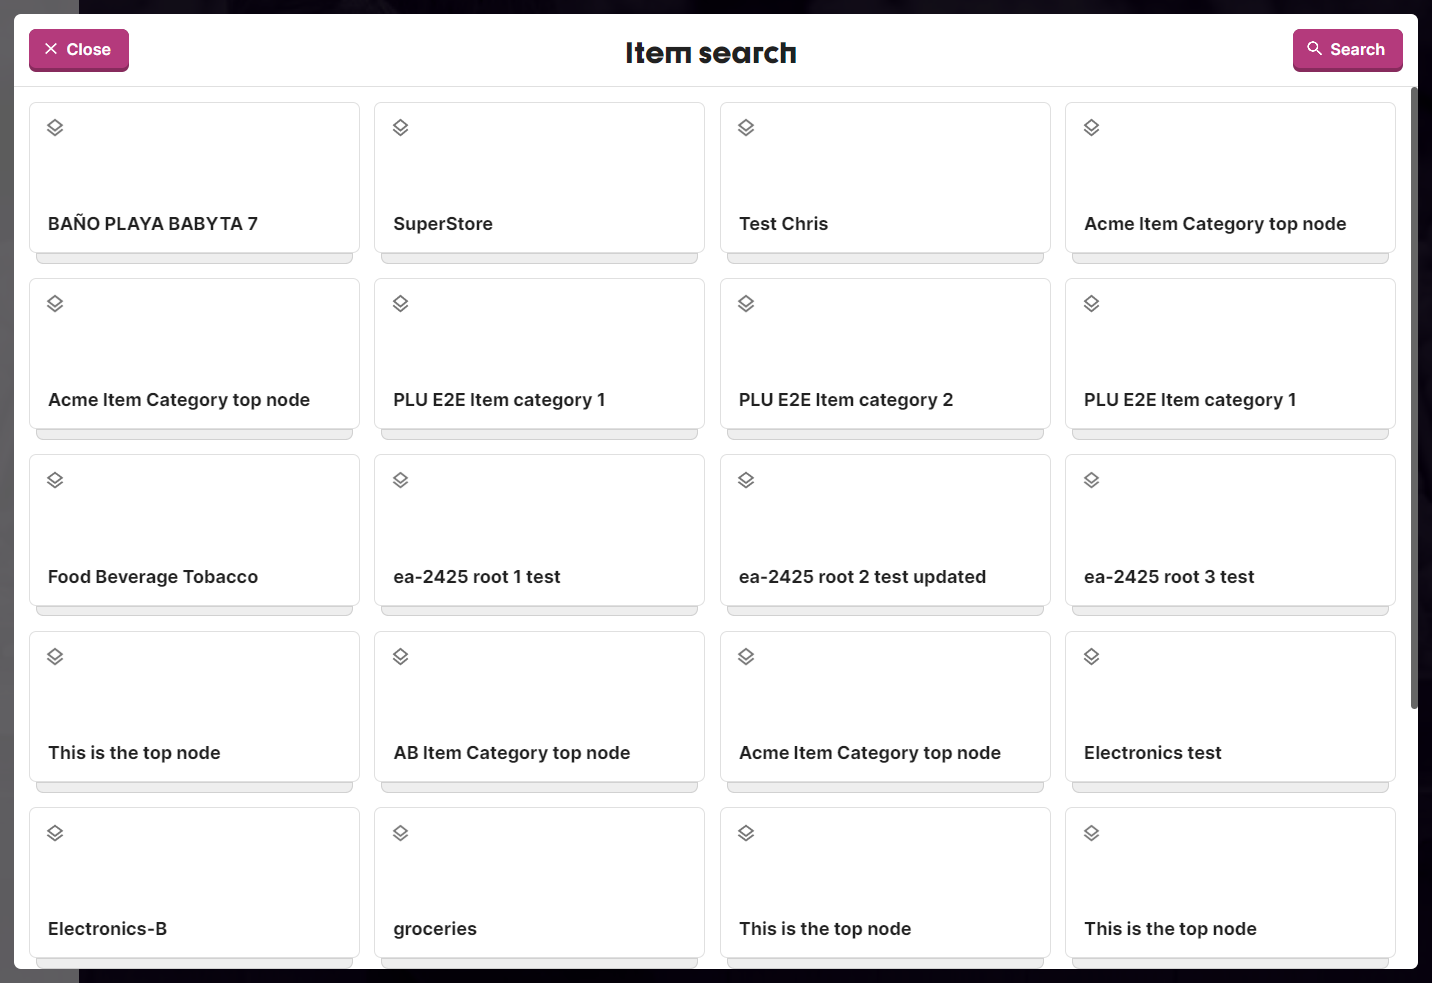Open the ea-2425 root 1 test category
Screen dimensions: 1432x983
point(539,531)
